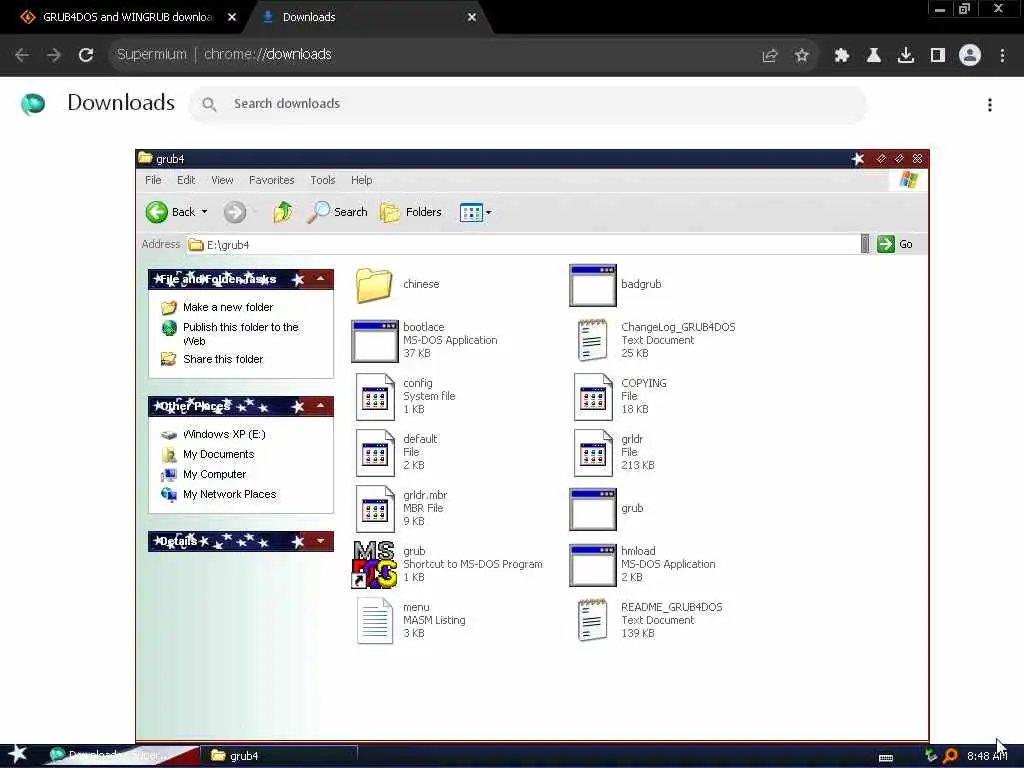This screenshot has height=768, width=1024.
Task: Click the taskbar clock showing 8:48 AM
Action: (x=987, y=756)
